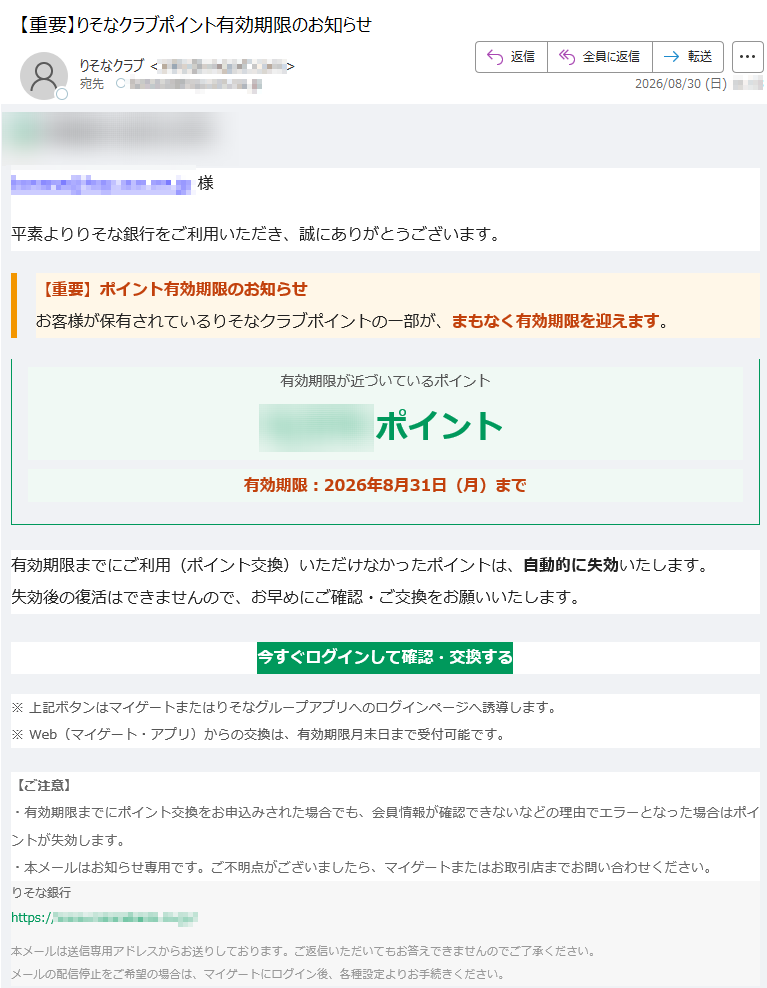Click Reply All (全員に返信) button
Viewport: 767px width, 988px height.
tap(600, 57)
